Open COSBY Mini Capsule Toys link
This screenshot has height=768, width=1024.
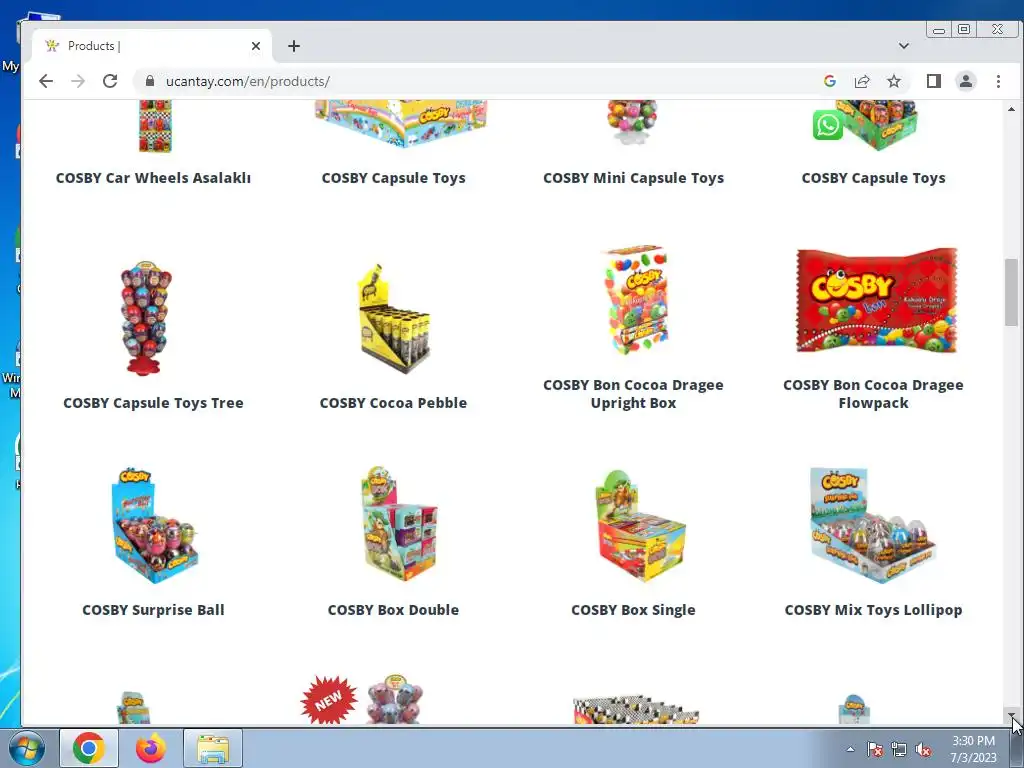pos(633,178)
